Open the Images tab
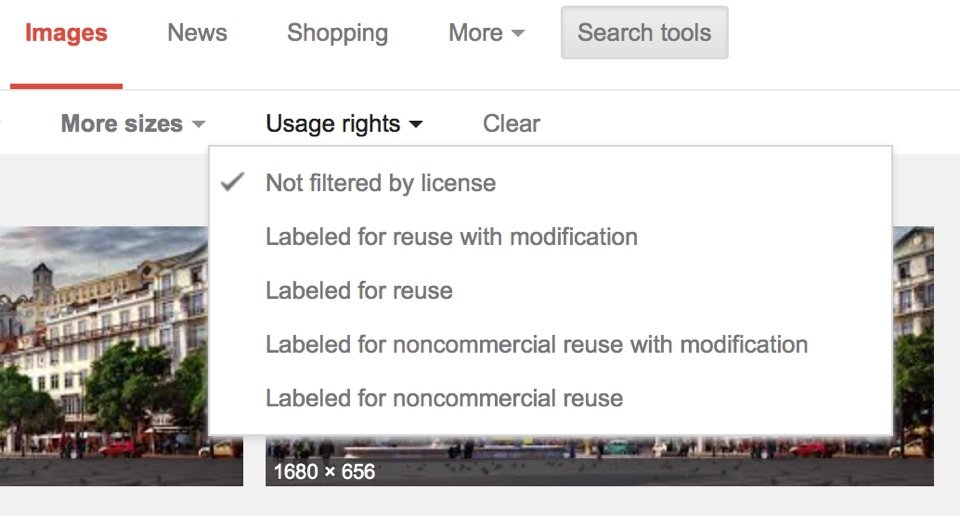 (x=66, y=33)
